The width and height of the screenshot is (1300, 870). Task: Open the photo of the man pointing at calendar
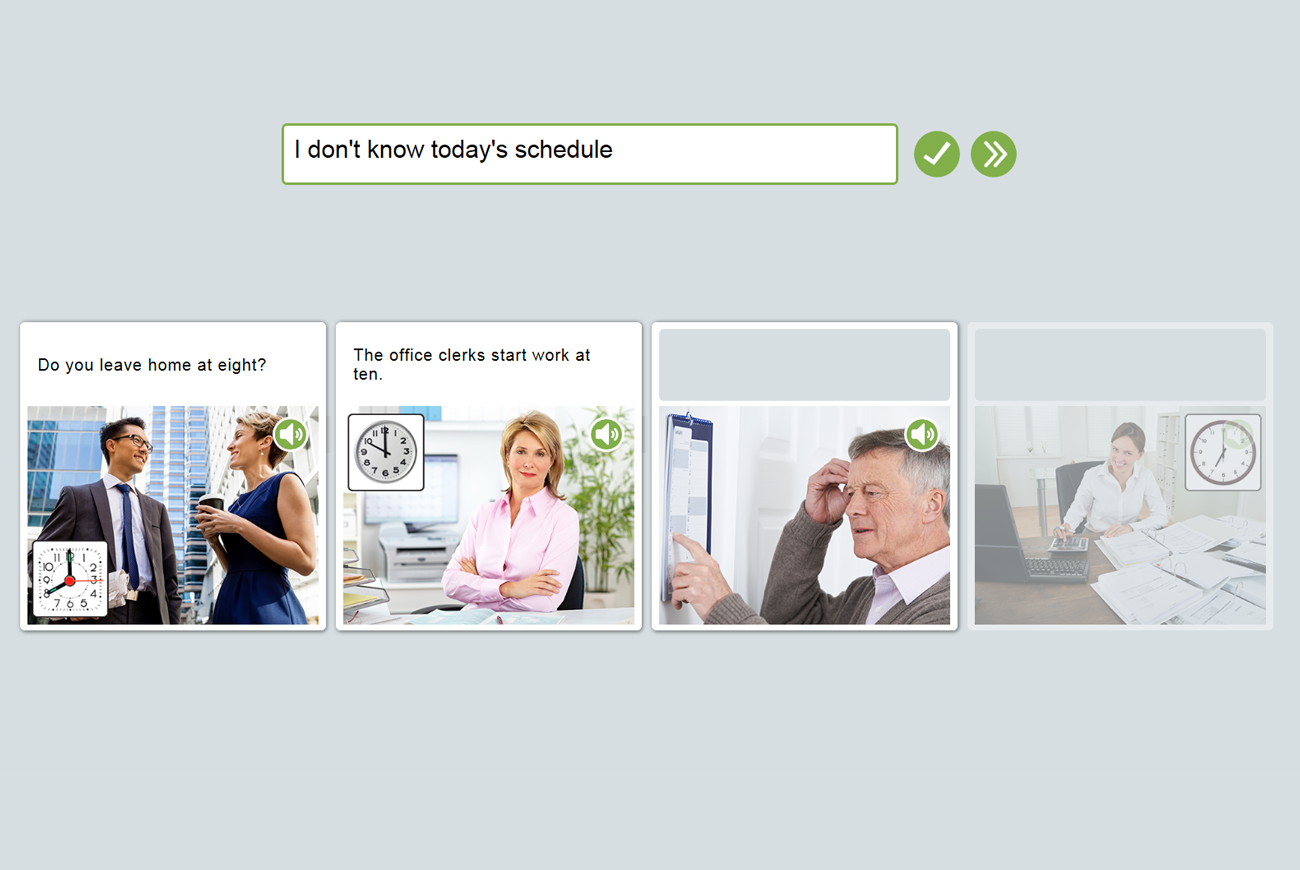[805, 515]
